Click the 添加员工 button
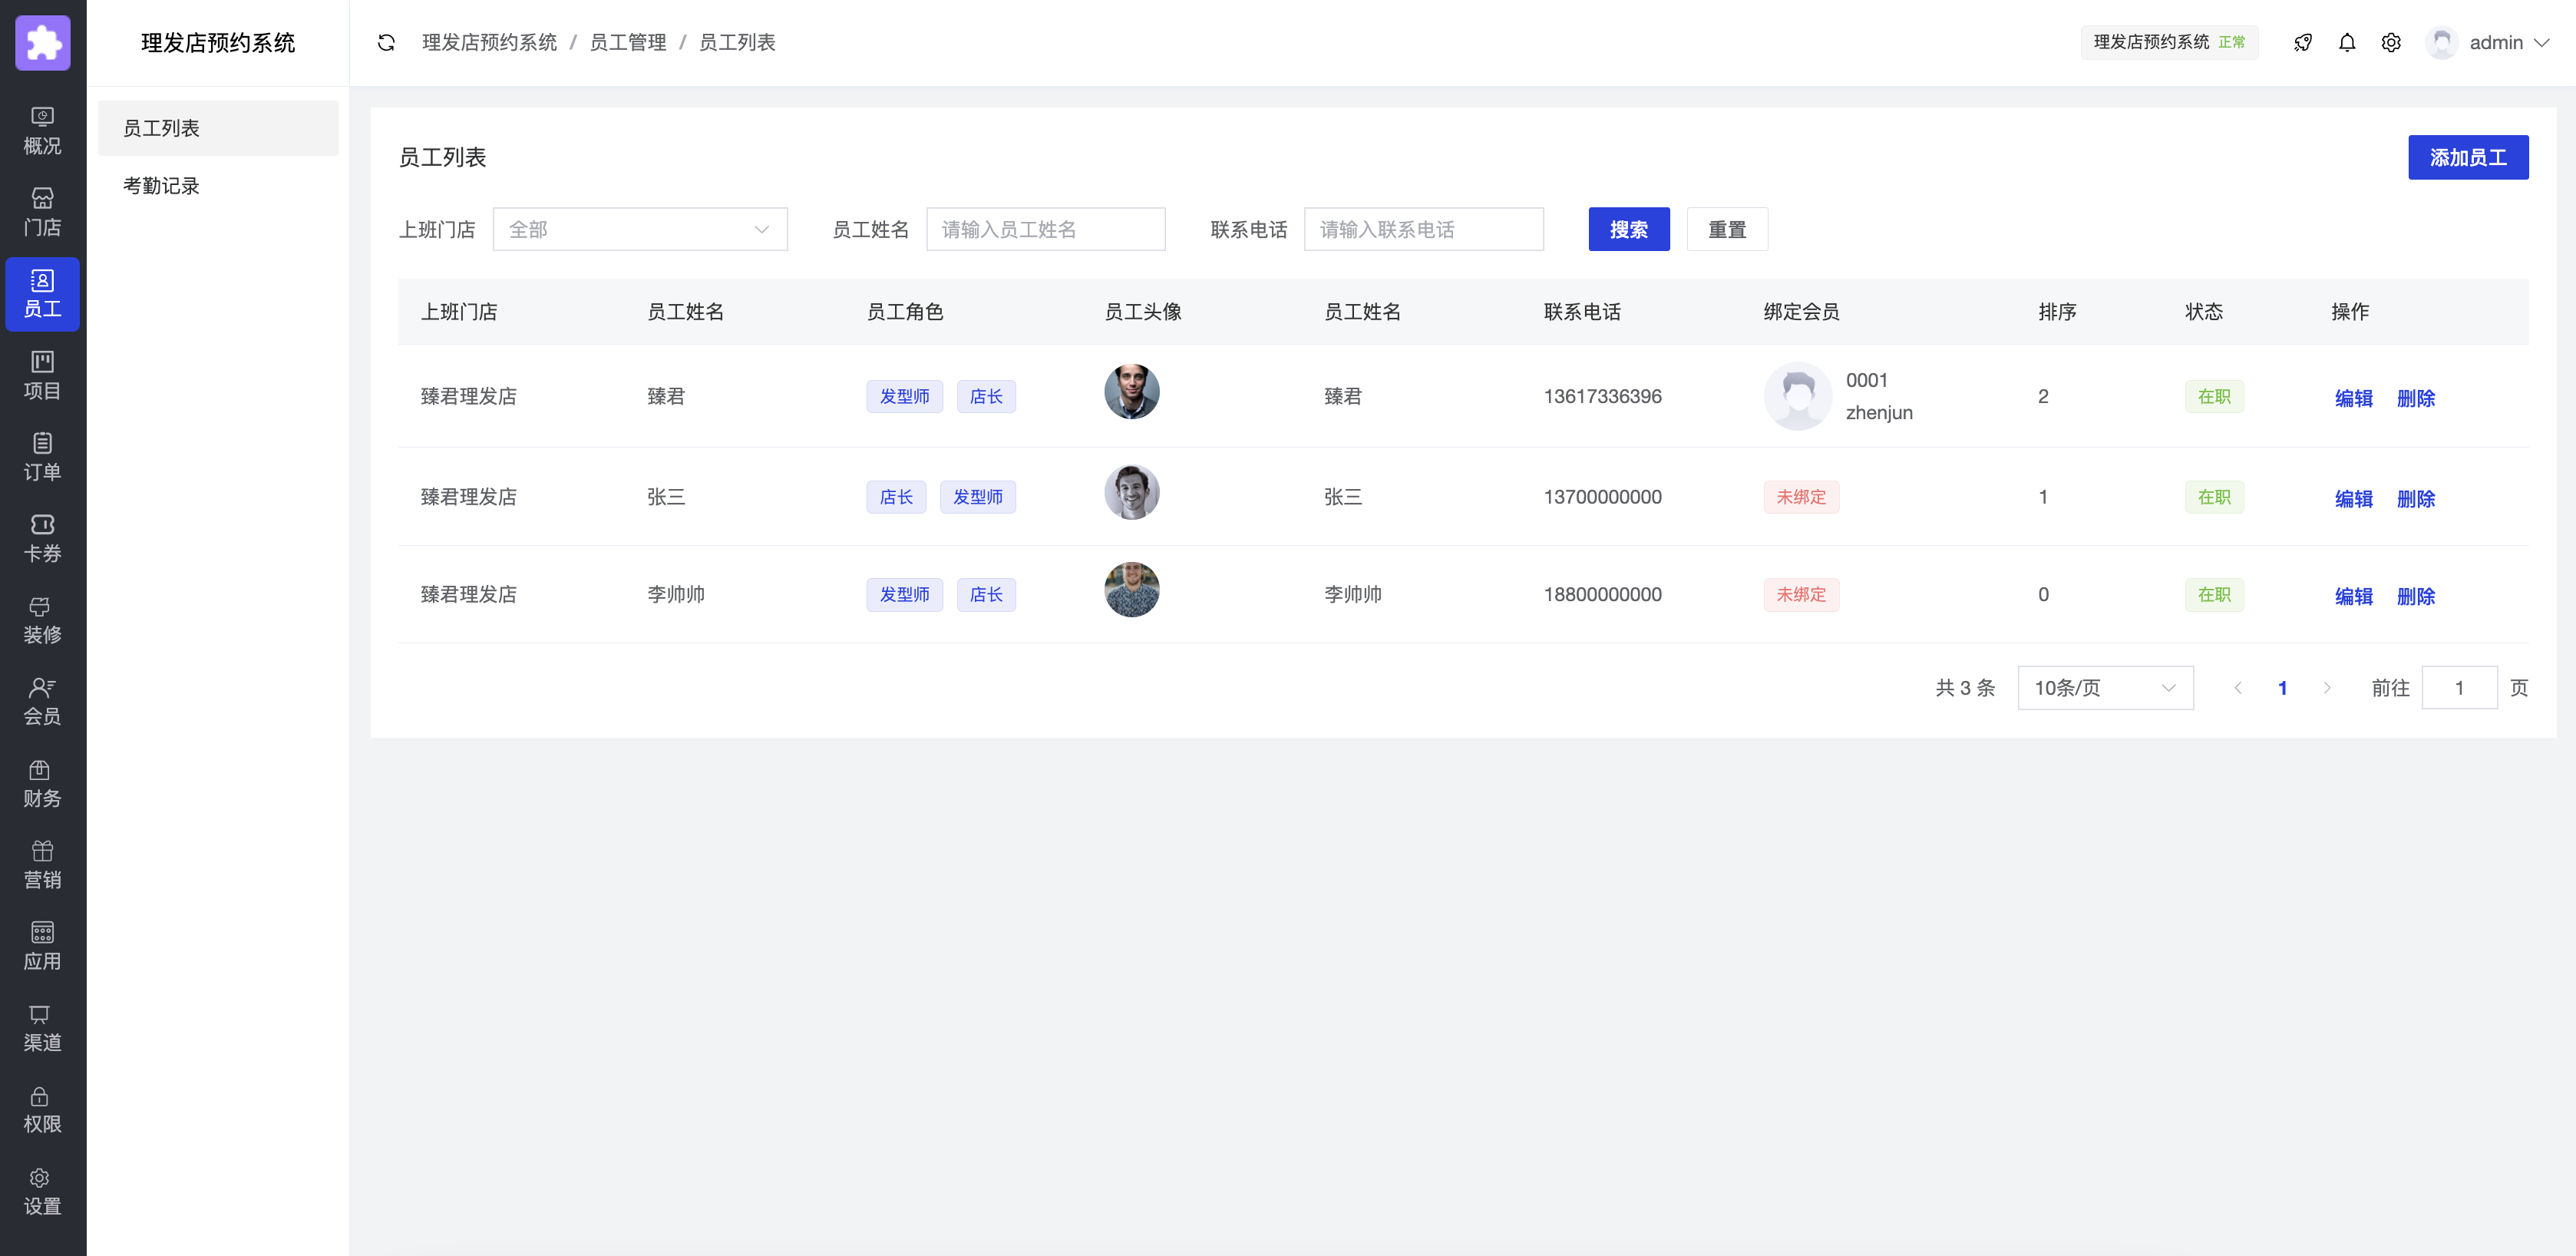This screenshot has width=2576, height=1256. [x=2467, y=157]
